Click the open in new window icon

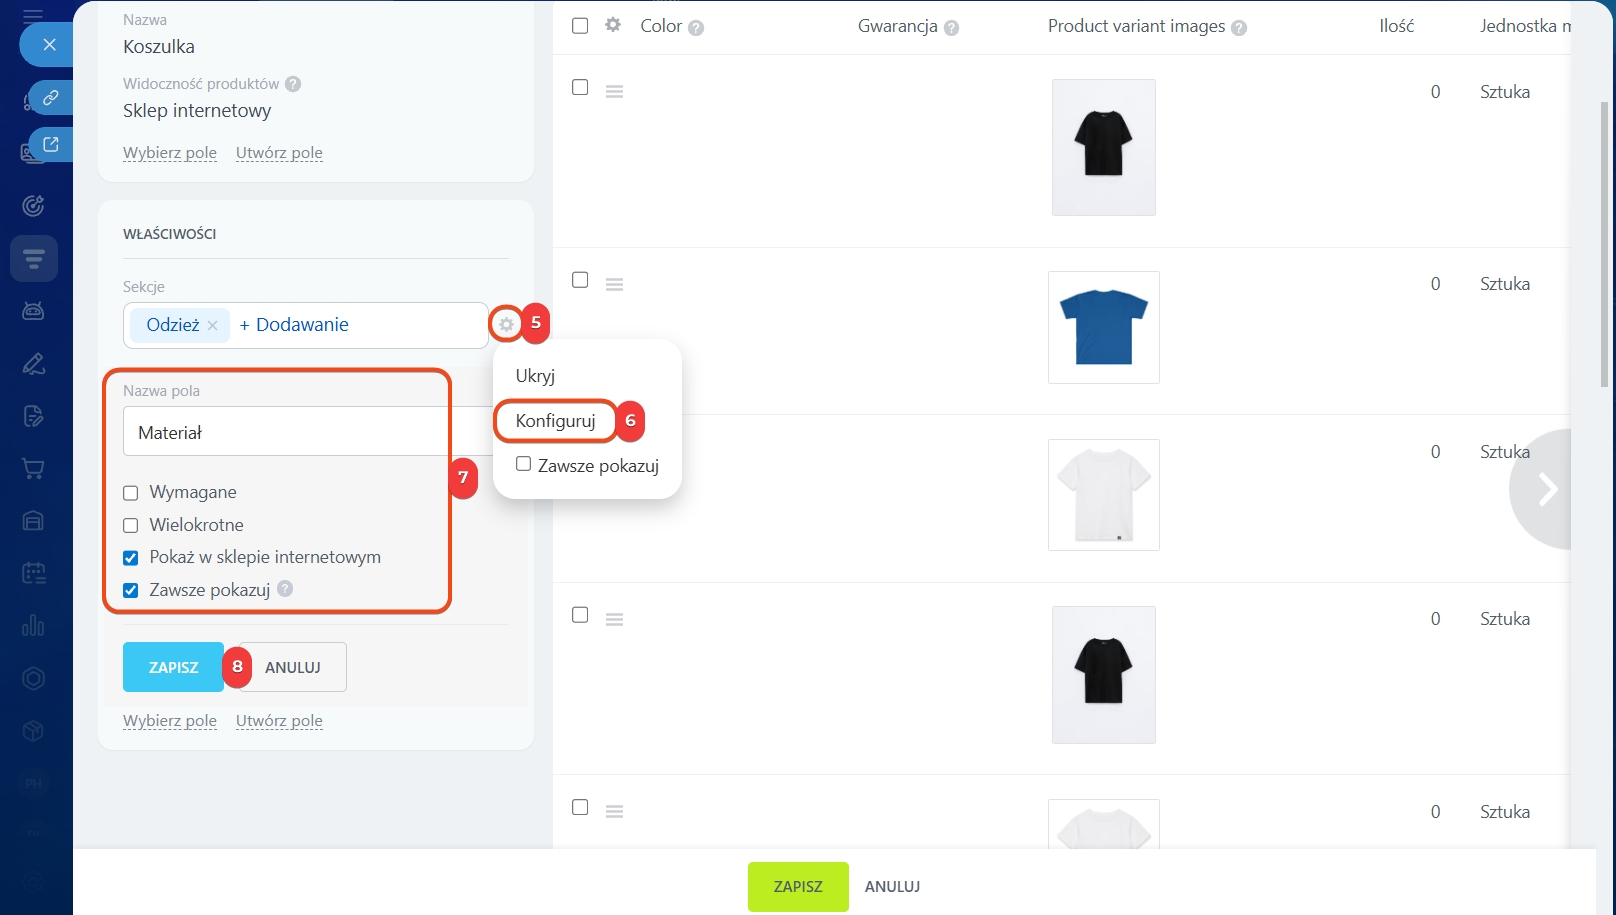[x=50, y=144]
